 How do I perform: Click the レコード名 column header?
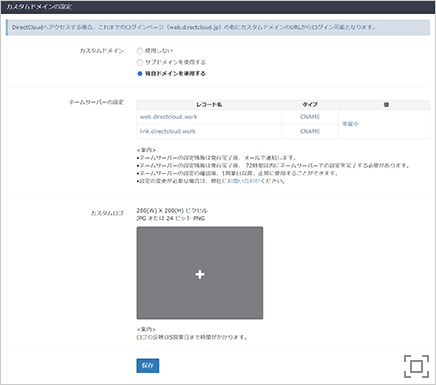point(209,105)
